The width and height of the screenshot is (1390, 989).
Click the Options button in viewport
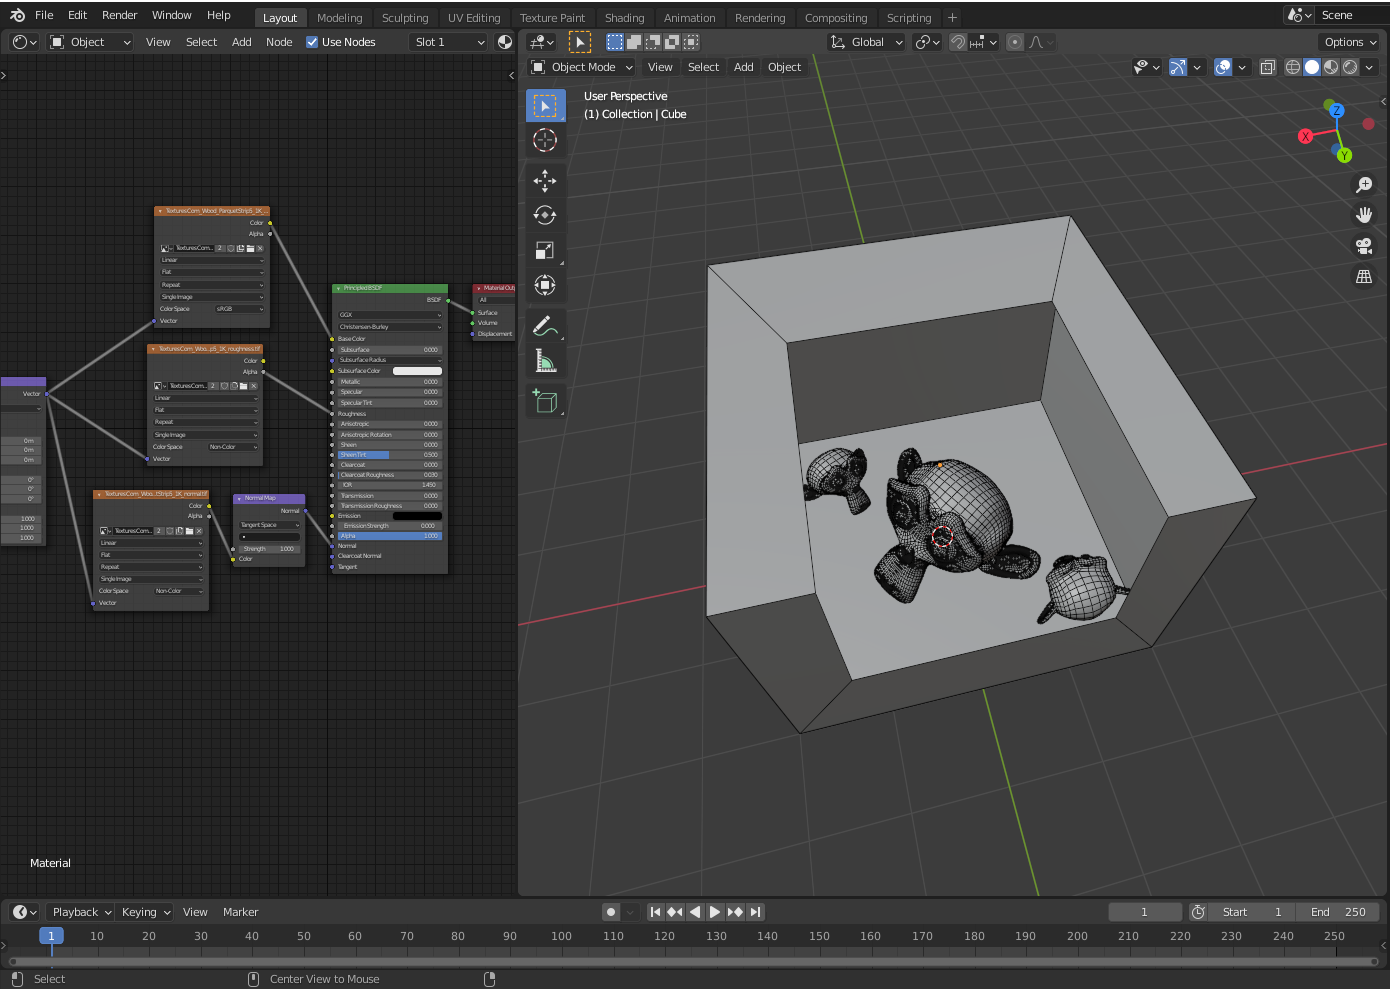click(x=1350, y=42)
